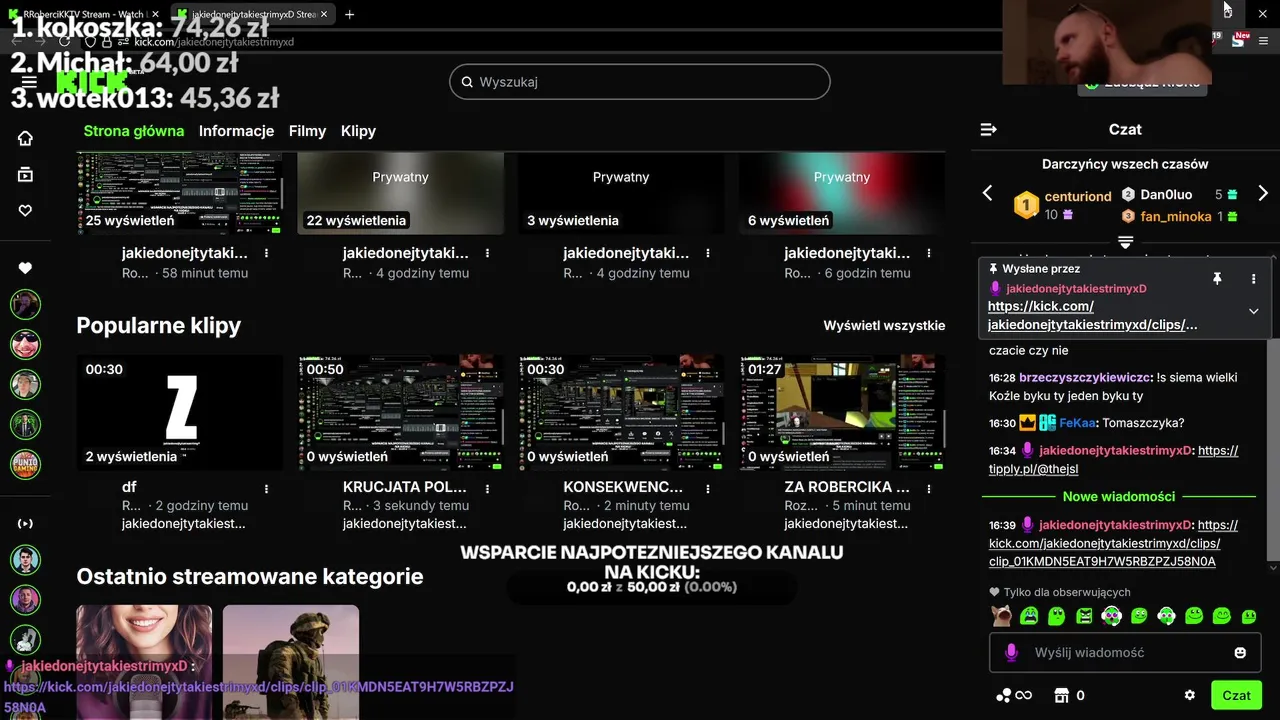This screenshot has height=720, width=1280.
Task: Open three-dot menu for df clip
Action: tap(266, 488)
